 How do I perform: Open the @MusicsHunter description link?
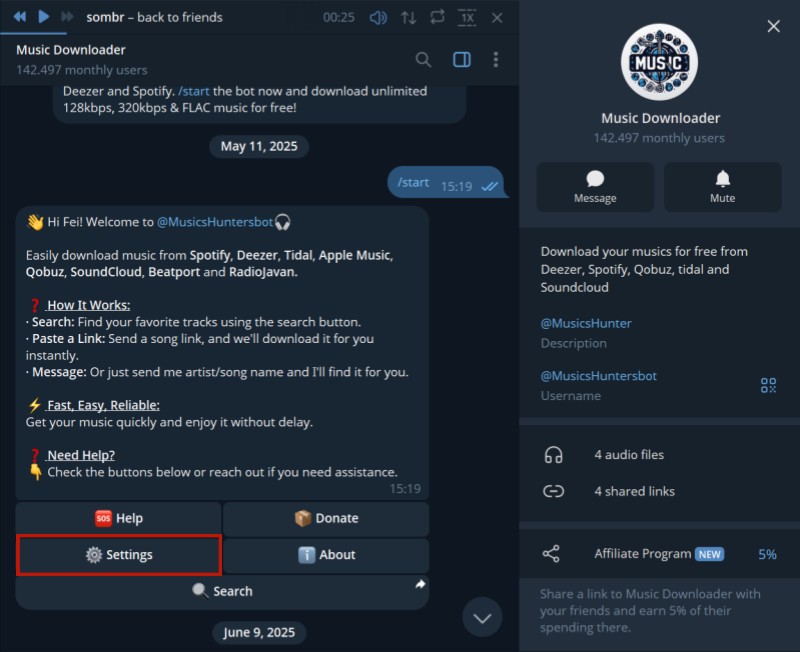585,323
